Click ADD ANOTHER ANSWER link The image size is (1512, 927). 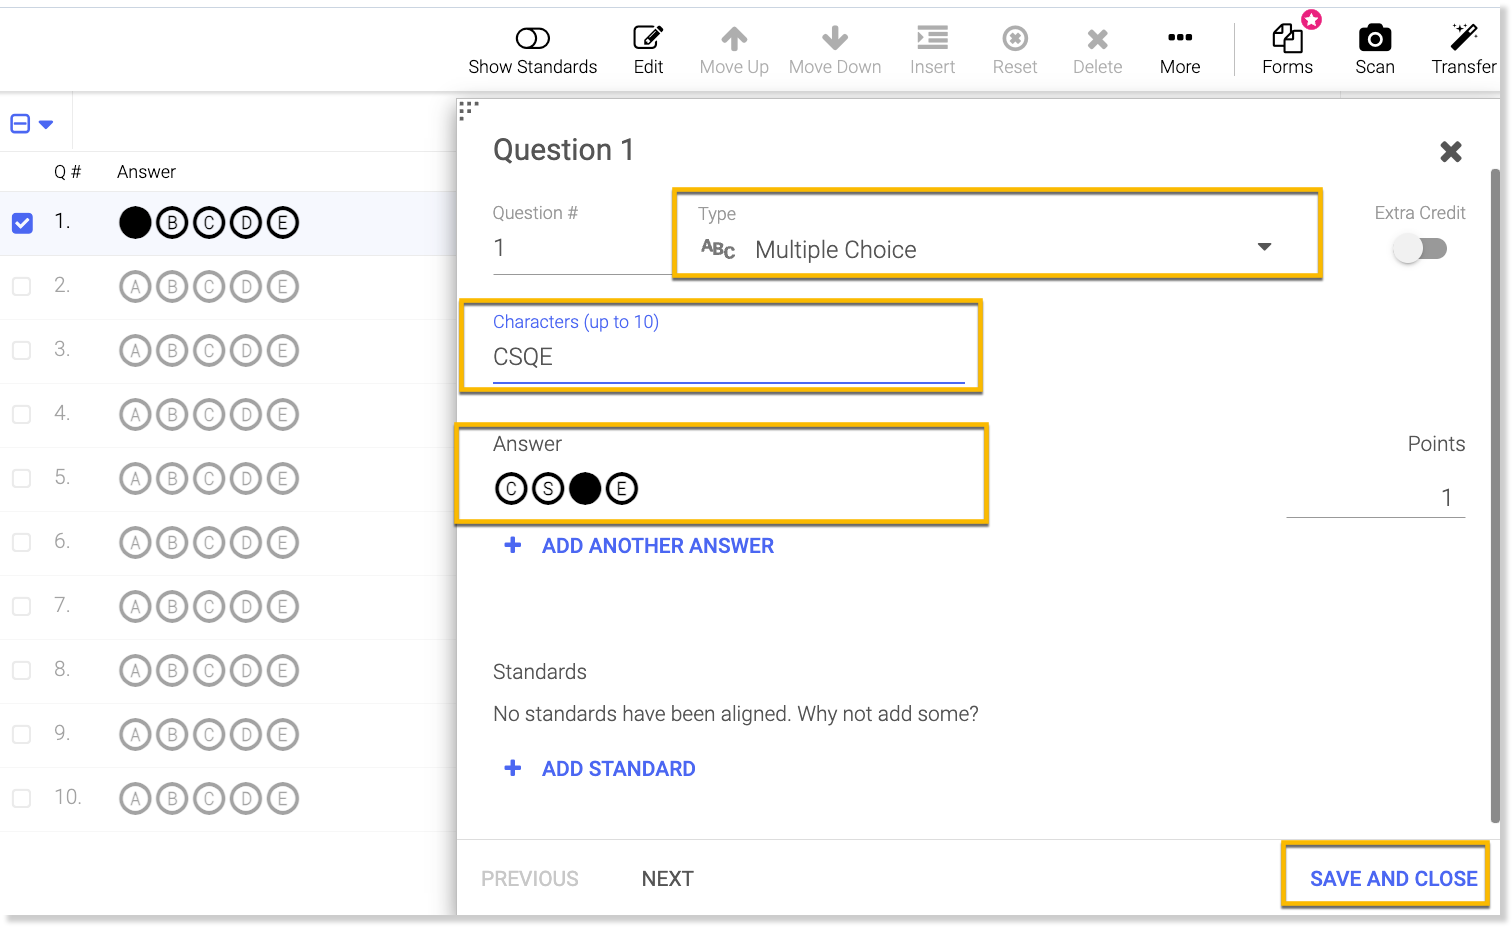pyautogui.click(x=657, y=546)
